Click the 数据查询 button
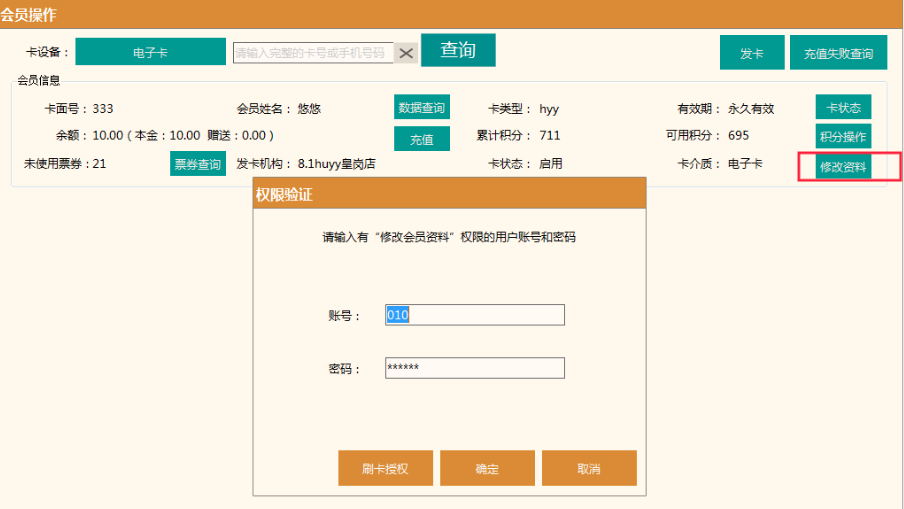Screen dimensions: 904x509 coord(421,107)
